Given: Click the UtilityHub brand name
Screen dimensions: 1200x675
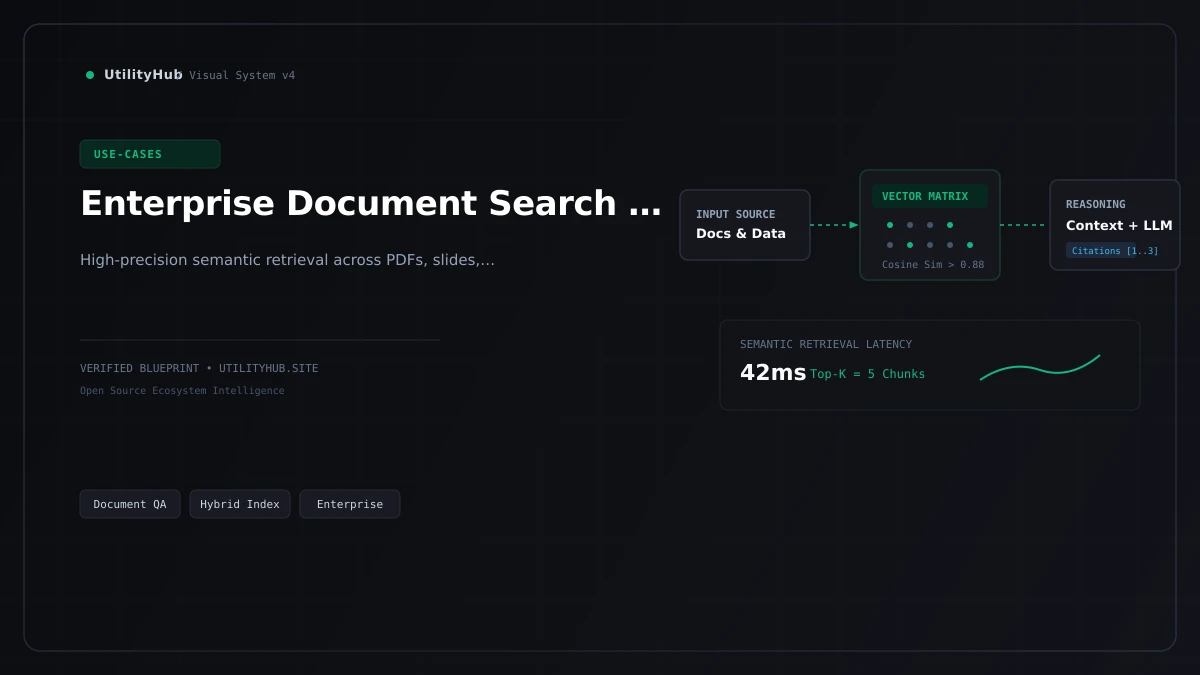Looking at the screenshot, I should pyautogui.click(x=143, y=75).
